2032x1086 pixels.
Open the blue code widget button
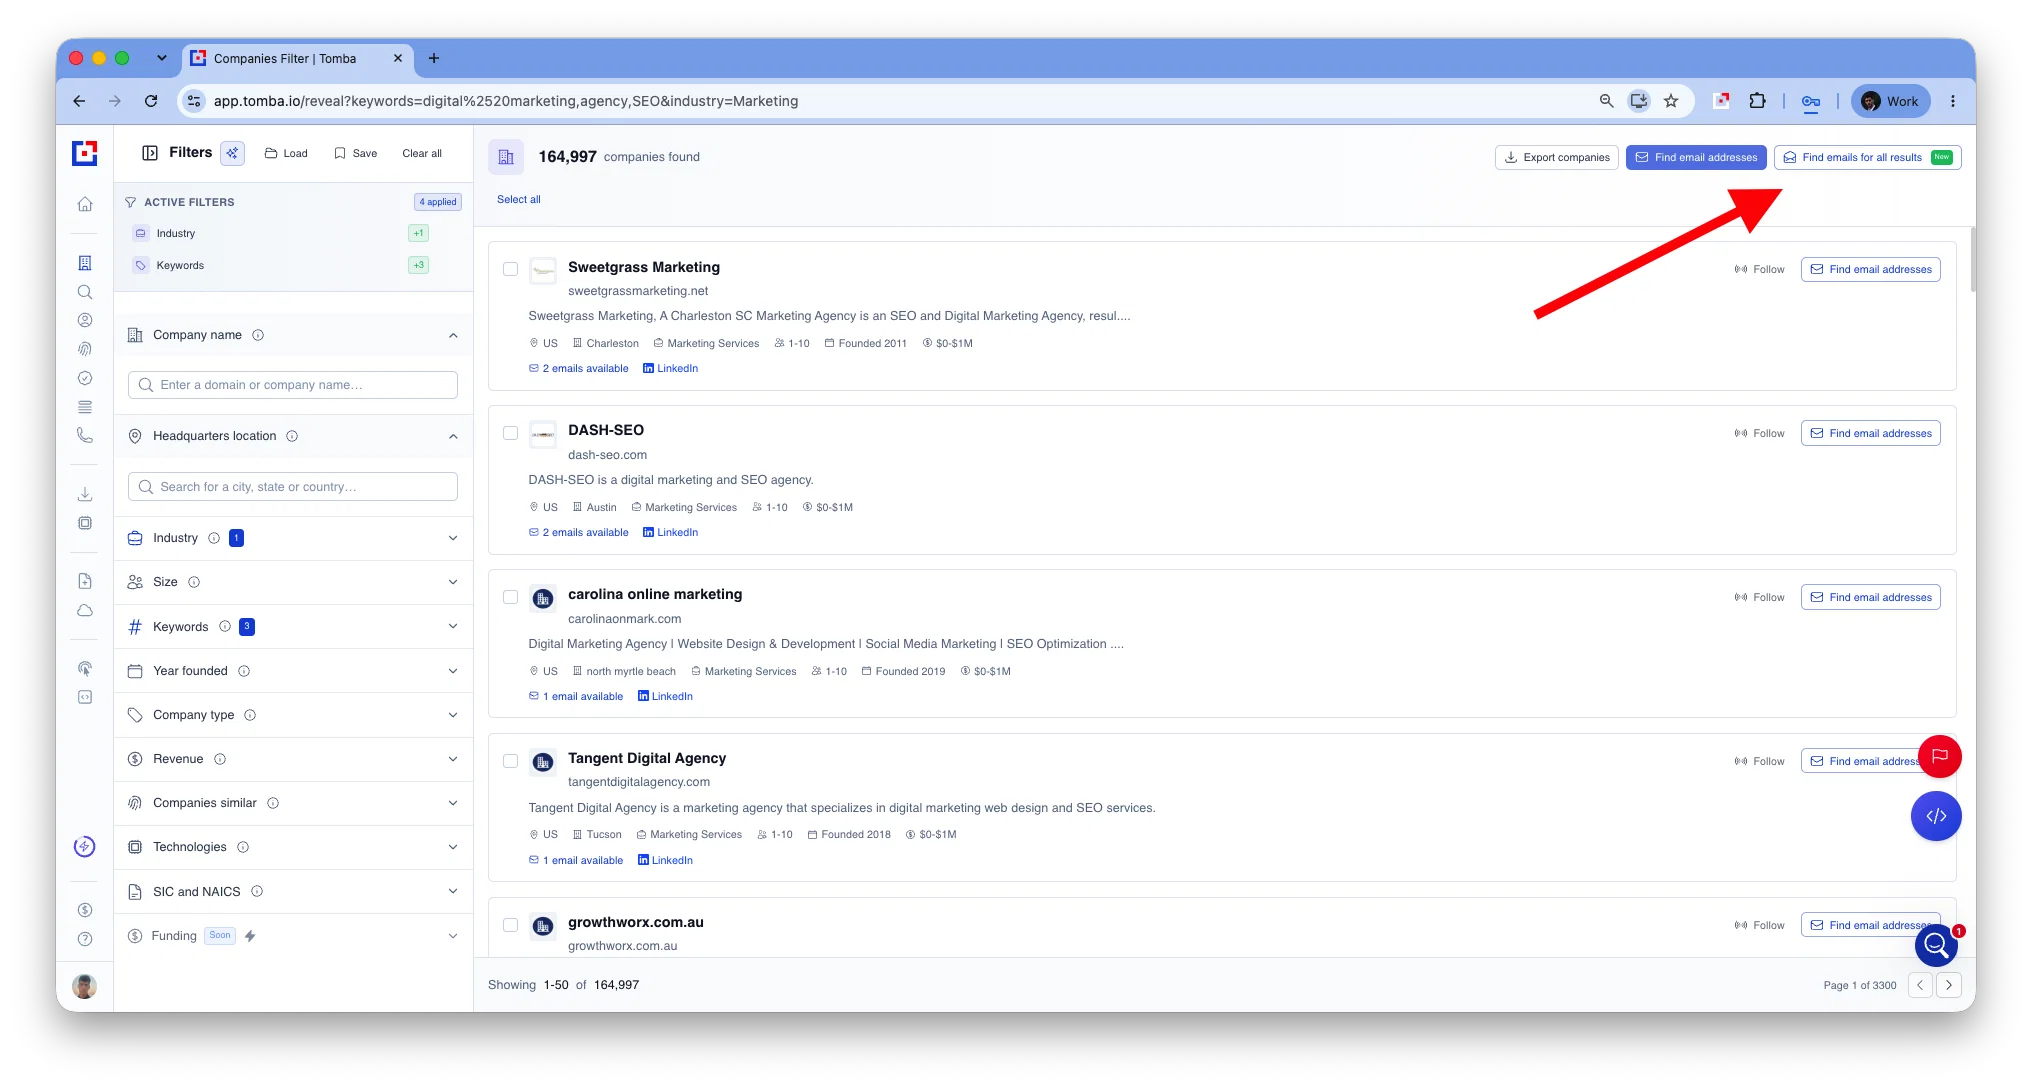click(1936, 816)
